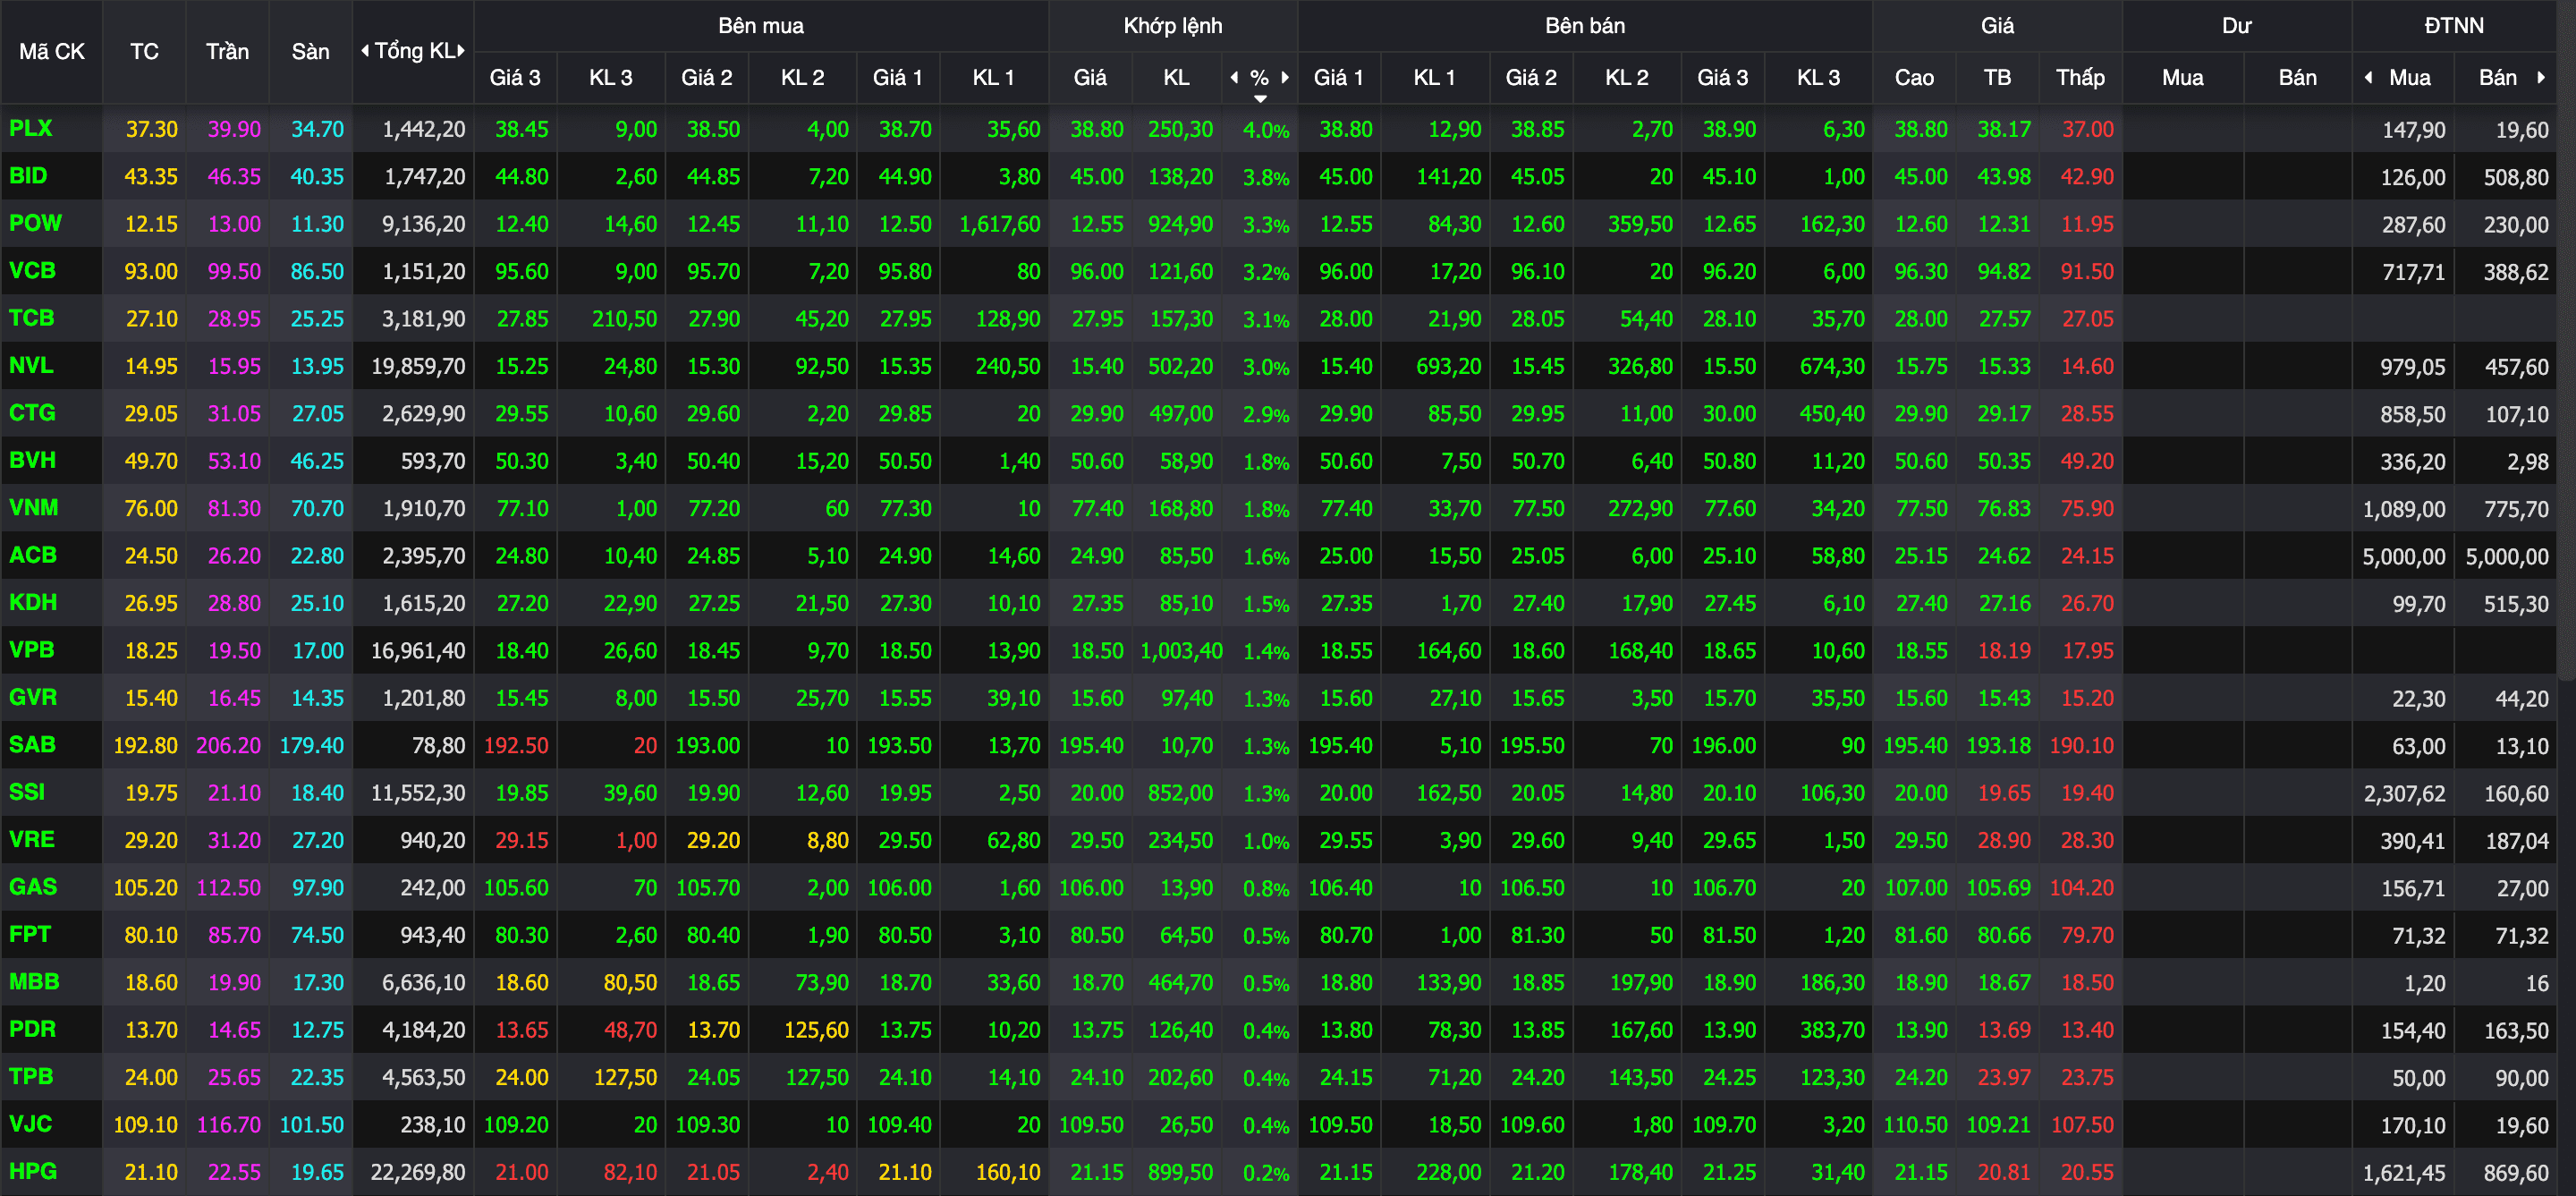The height and width of the screenshot is (1196, 2576).
Task: Click VPB's matched volume 1,003,40
Action: pos(1181,651)
